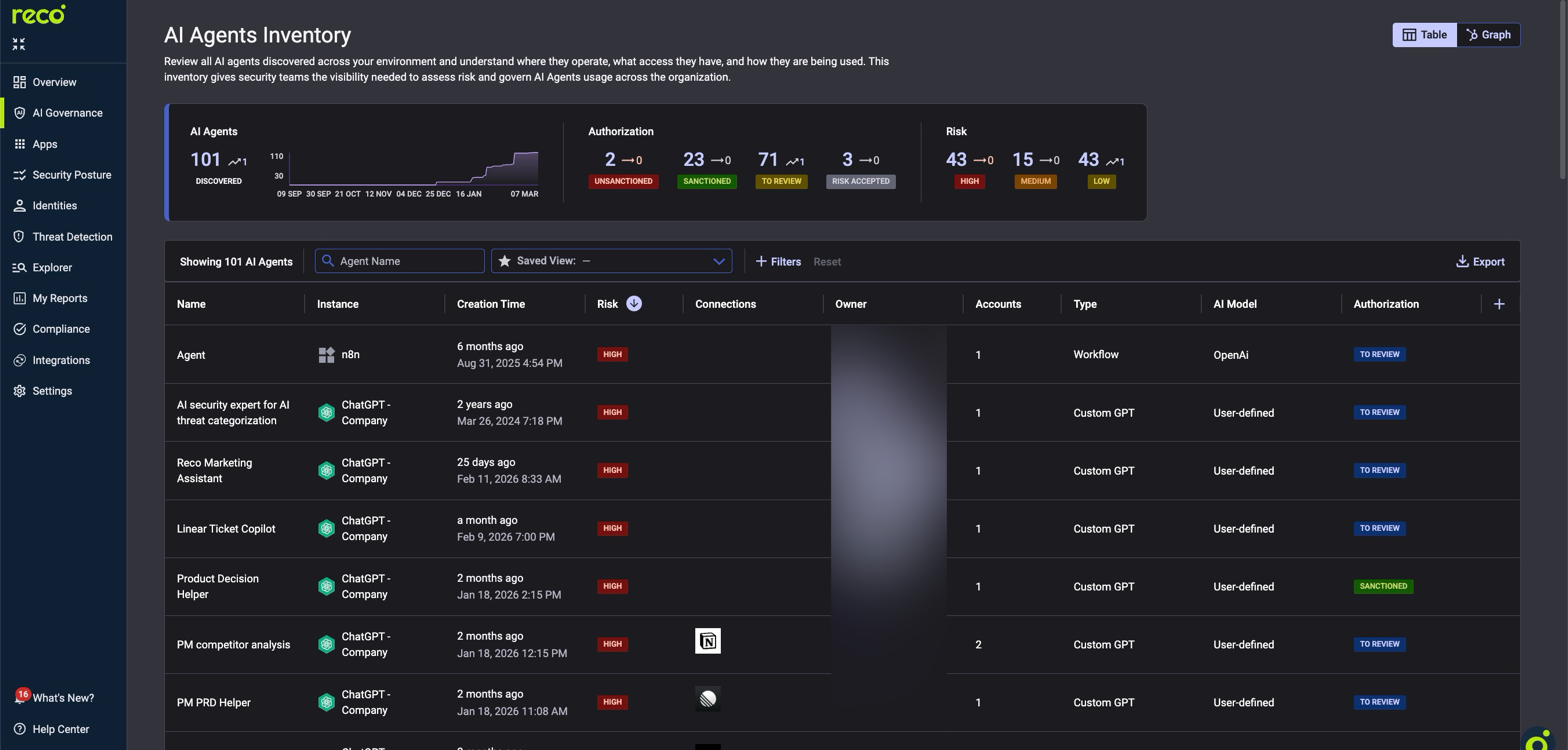
Task: Click the Identities person icon
Action: (19, 206)
